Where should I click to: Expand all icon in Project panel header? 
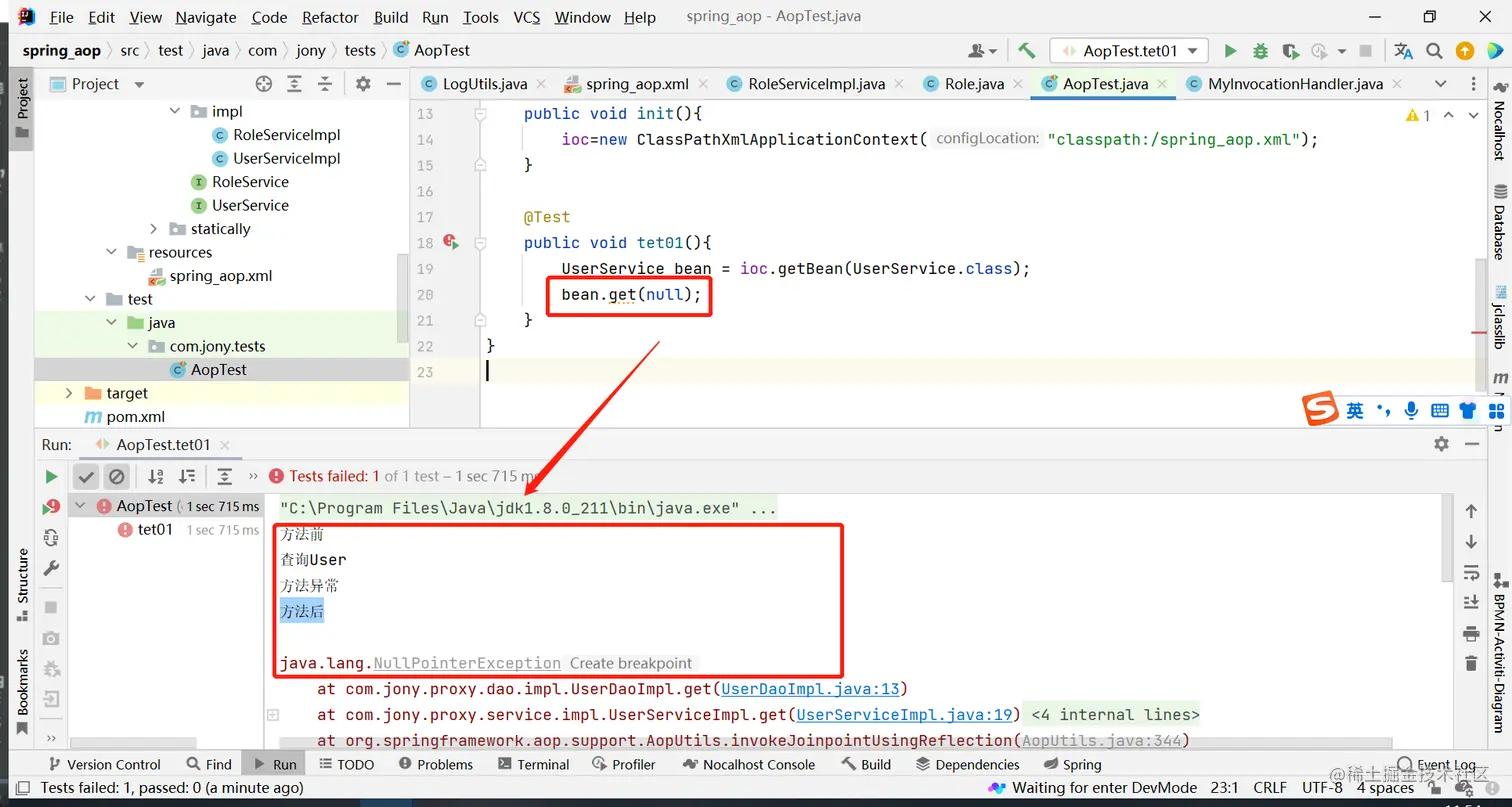point(295,84)
